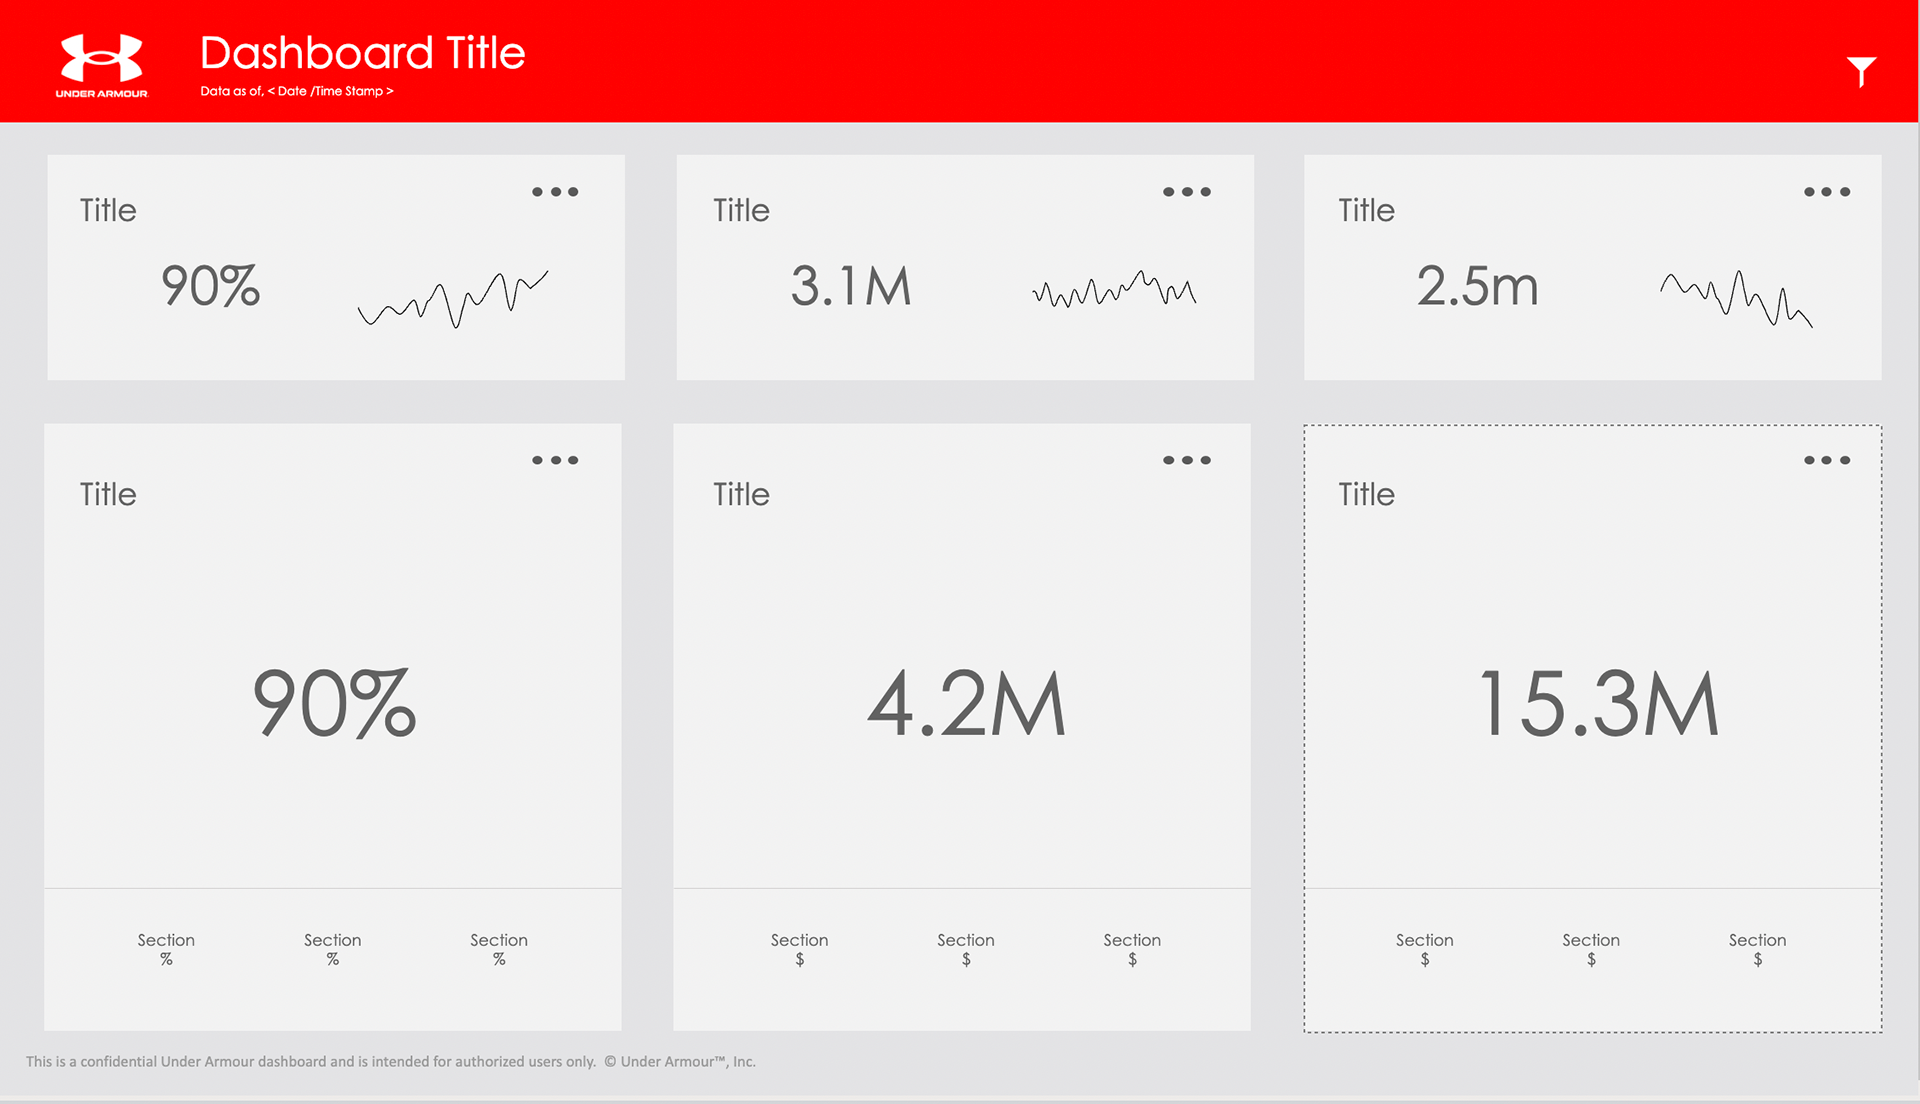Click the sparkline chart beside top 90%
1920x1104 pixels.
(453, 297)
